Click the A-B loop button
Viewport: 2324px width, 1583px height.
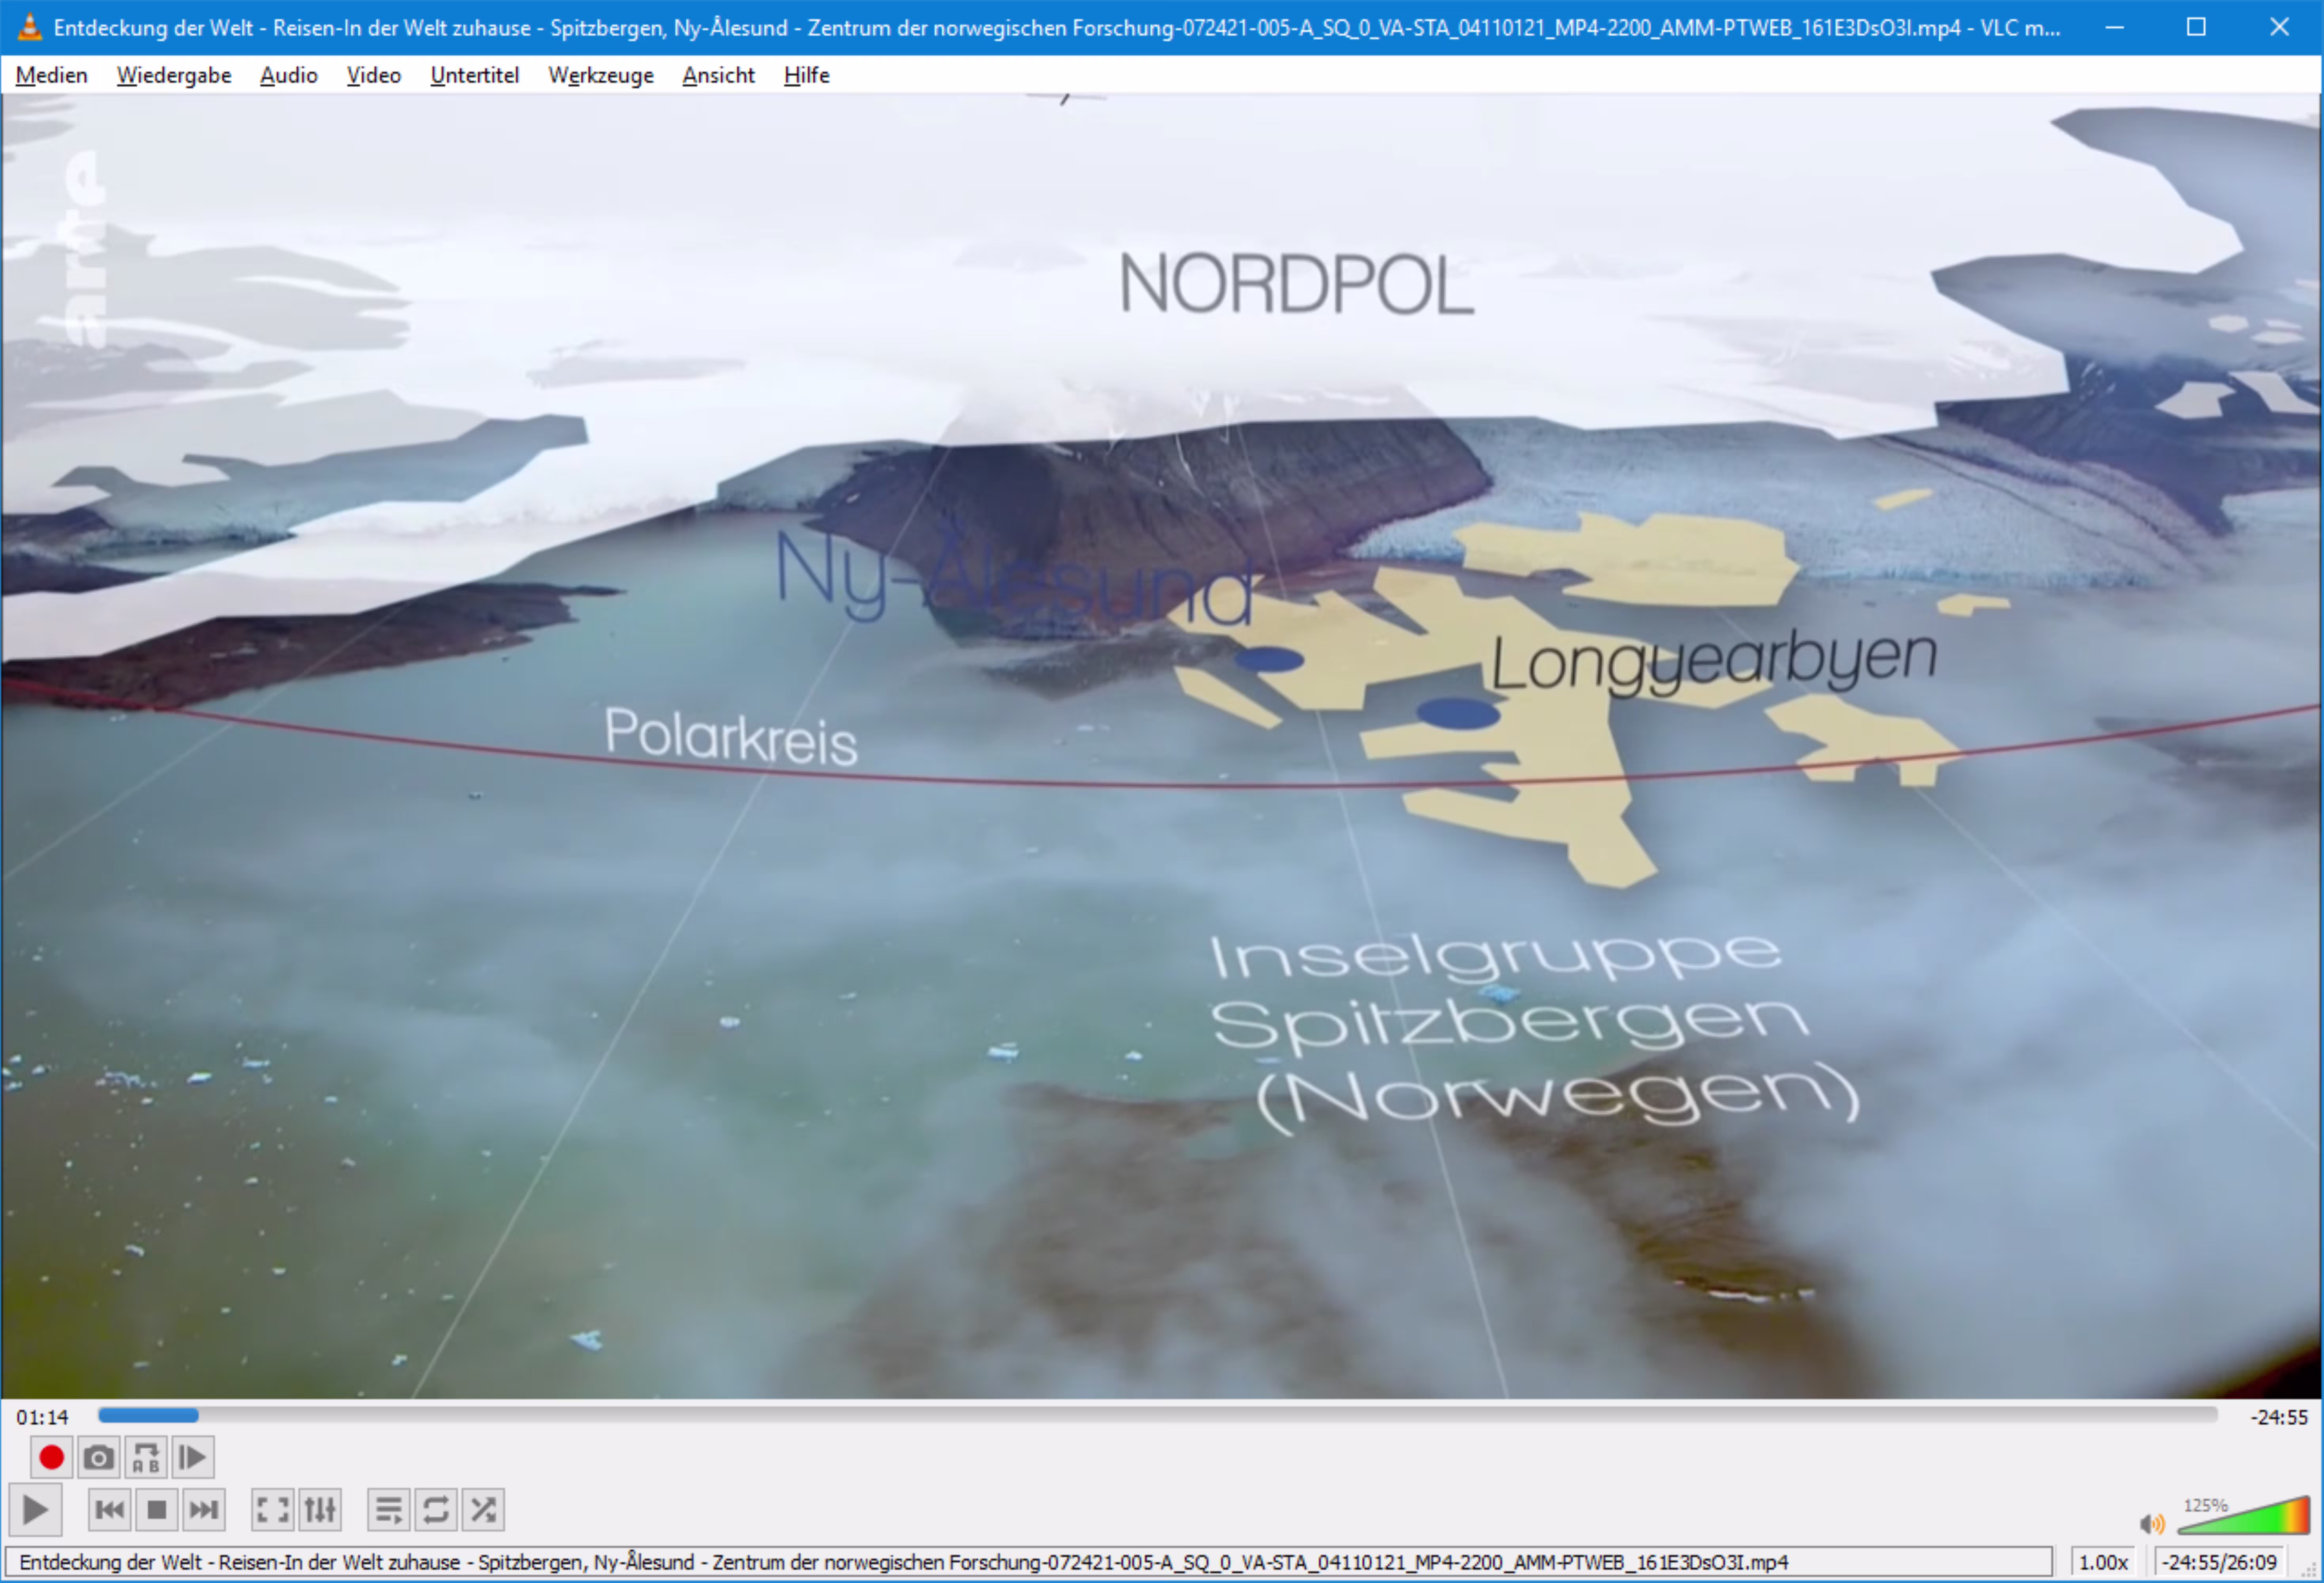pos(146,1457)
